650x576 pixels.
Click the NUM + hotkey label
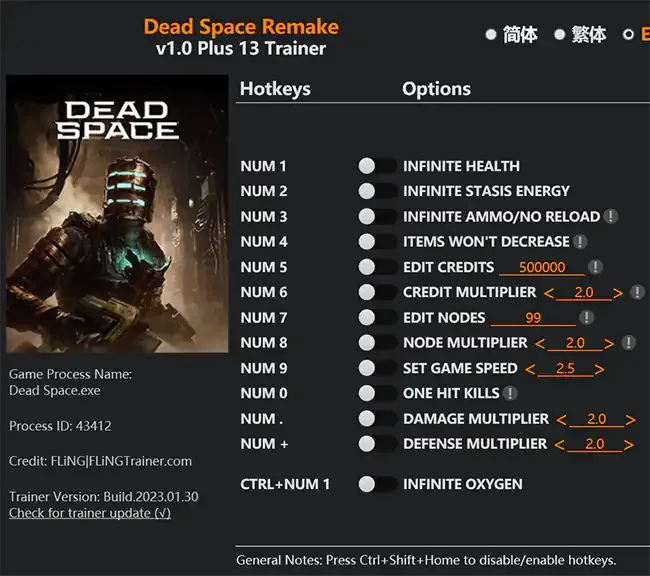pyautogui.click(x=264, y=444)
